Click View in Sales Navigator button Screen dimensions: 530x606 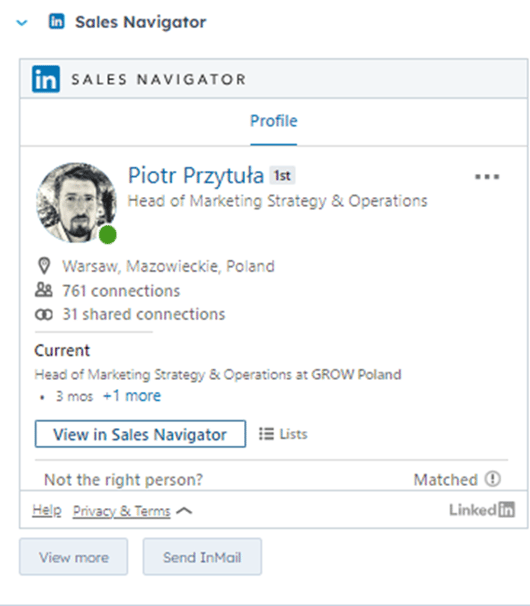pyautogui.click(x=140, y=434)
